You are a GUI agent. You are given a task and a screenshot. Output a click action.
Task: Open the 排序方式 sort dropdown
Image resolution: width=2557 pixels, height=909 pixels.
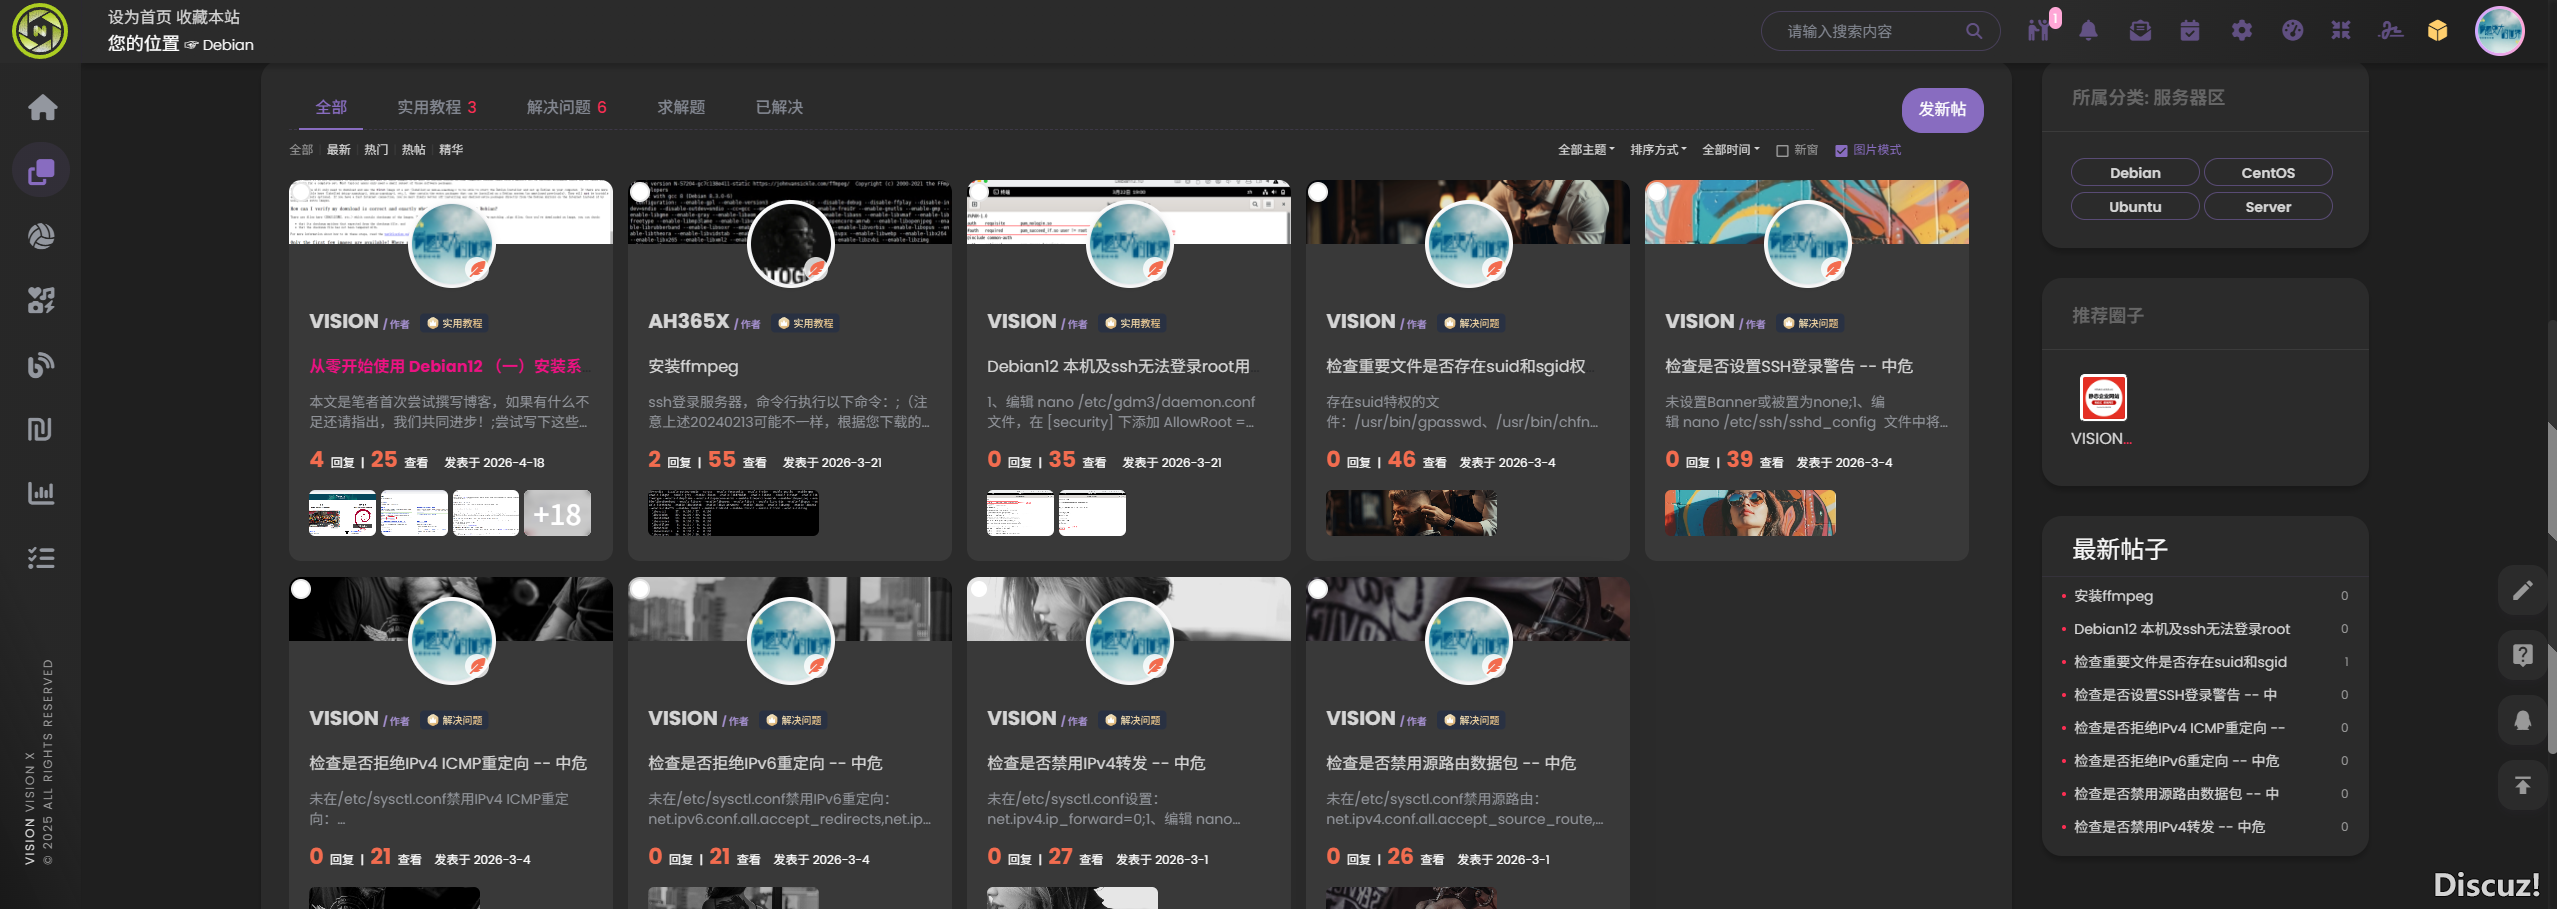click(1658, 150)
